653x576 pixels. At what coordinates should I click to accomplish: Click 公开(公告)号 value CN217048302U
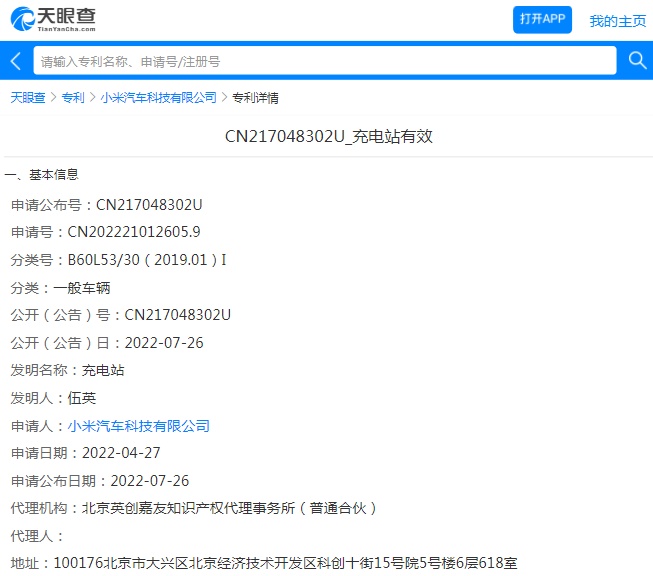point(177,315)
